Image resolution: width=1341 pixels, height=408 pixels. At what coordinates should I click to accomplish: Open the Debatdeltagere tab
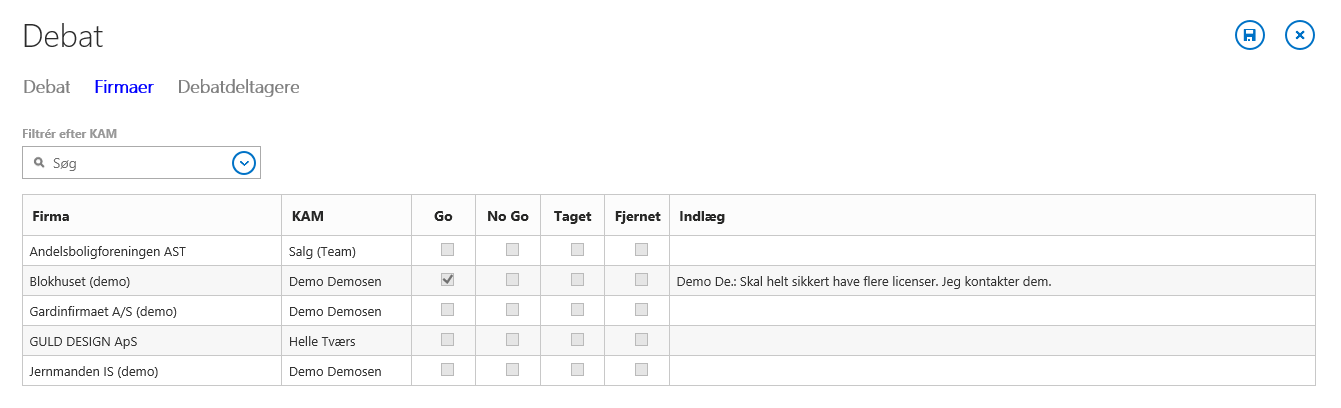pos(239,87)
